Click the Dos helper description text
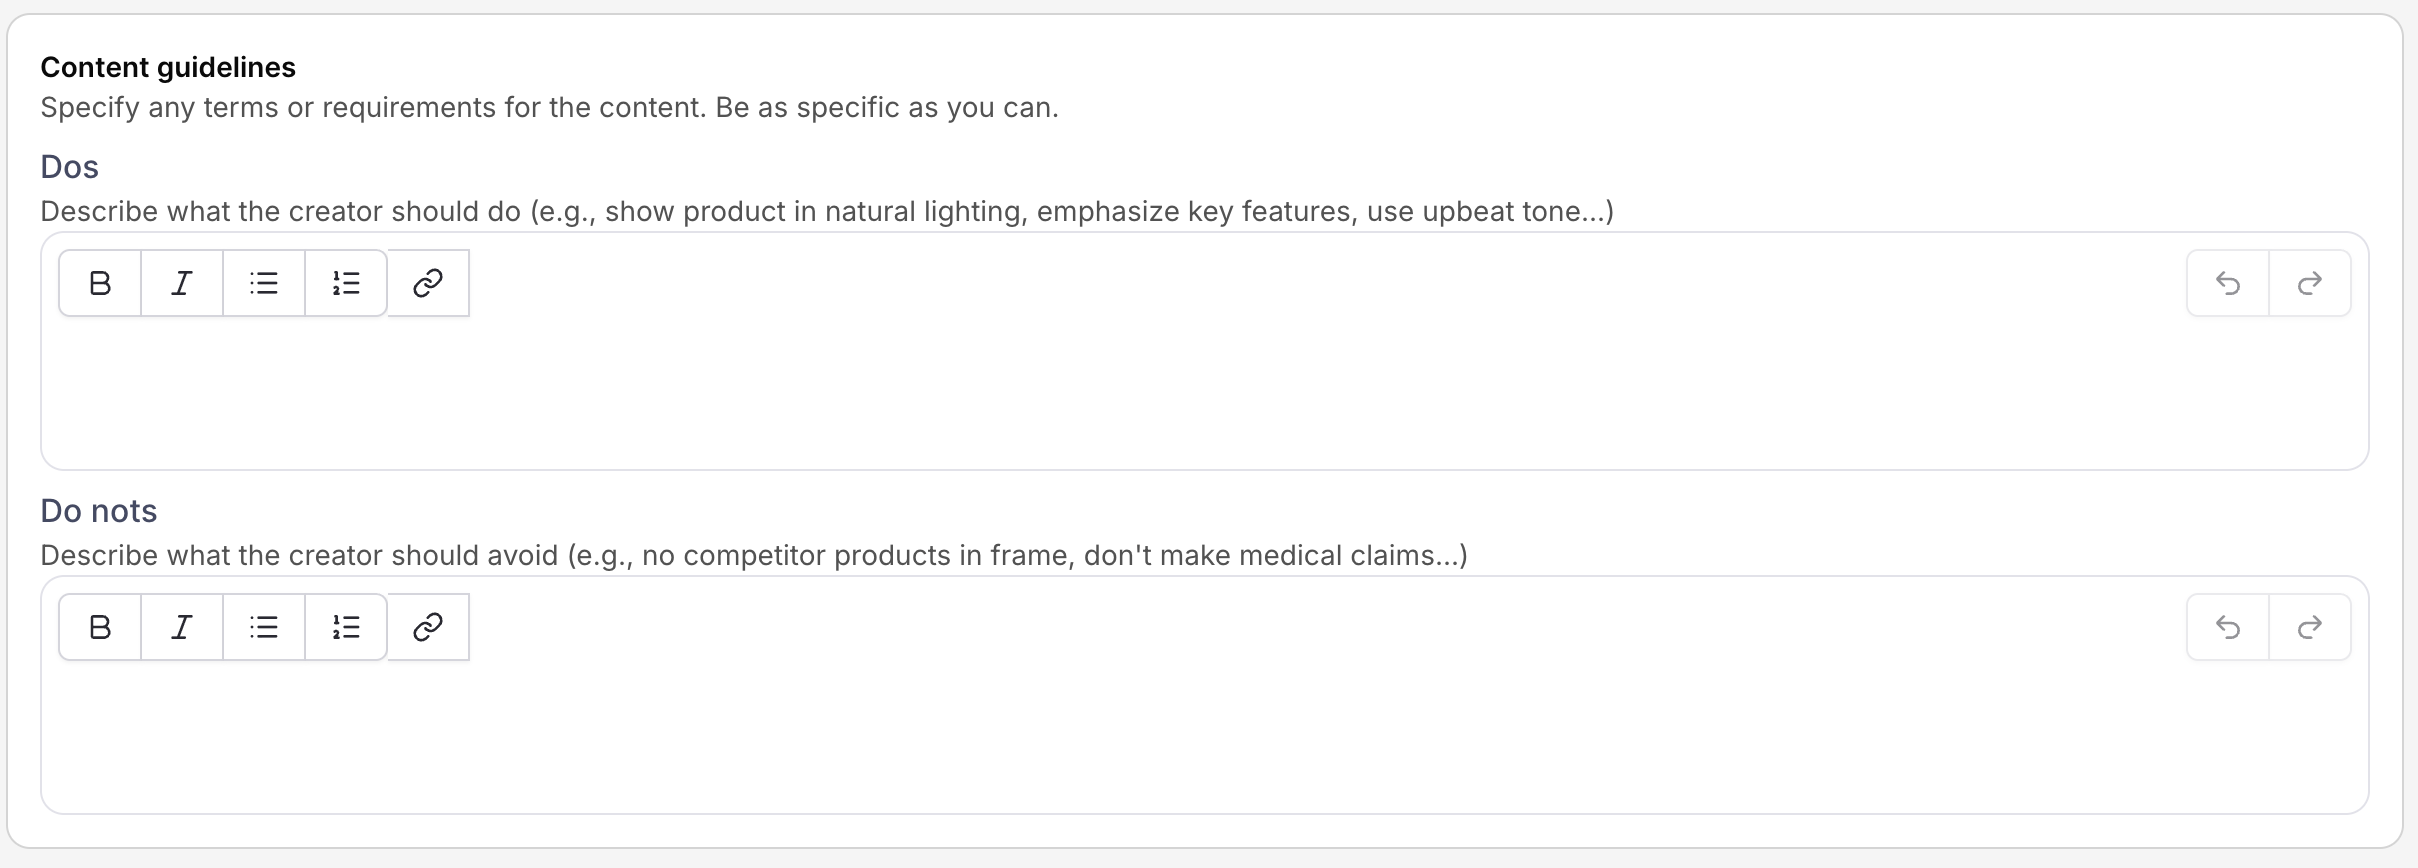 pos(827,211)
